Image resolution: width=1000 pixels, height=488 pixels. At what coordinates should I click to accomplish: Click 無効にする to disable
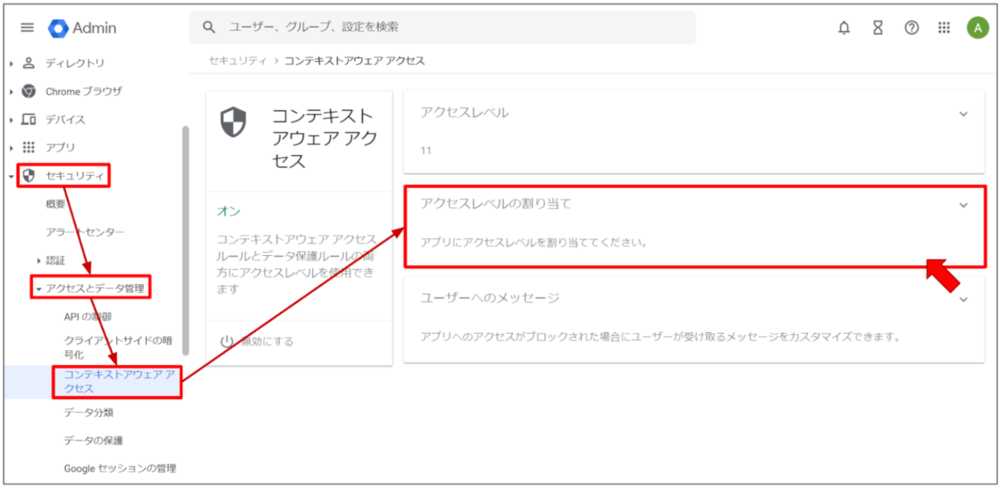[267, 341]
